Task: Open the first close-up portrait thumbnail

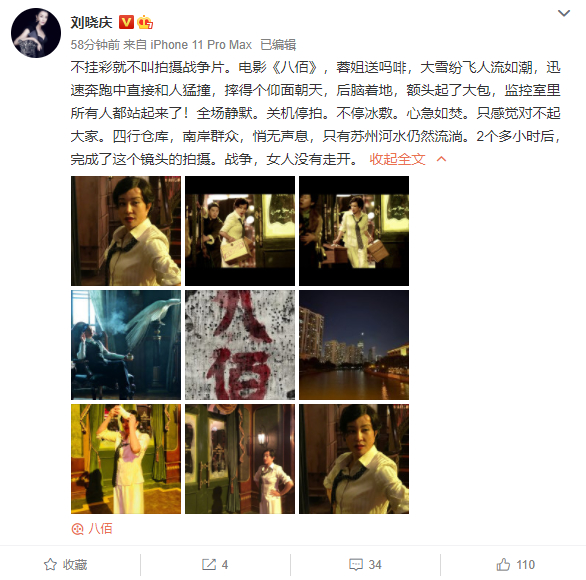Action: [x=126, y=231]
